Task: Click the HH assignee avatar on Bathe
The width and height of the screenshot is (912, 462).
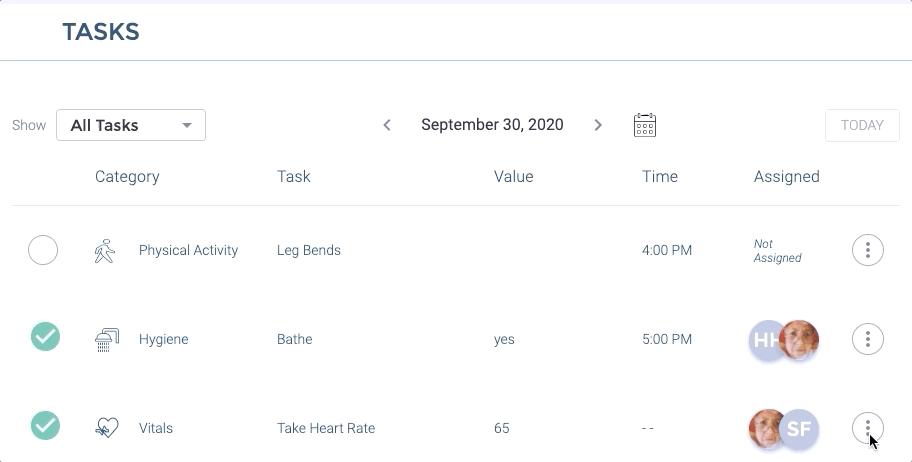Action: (x=765, y=340)
